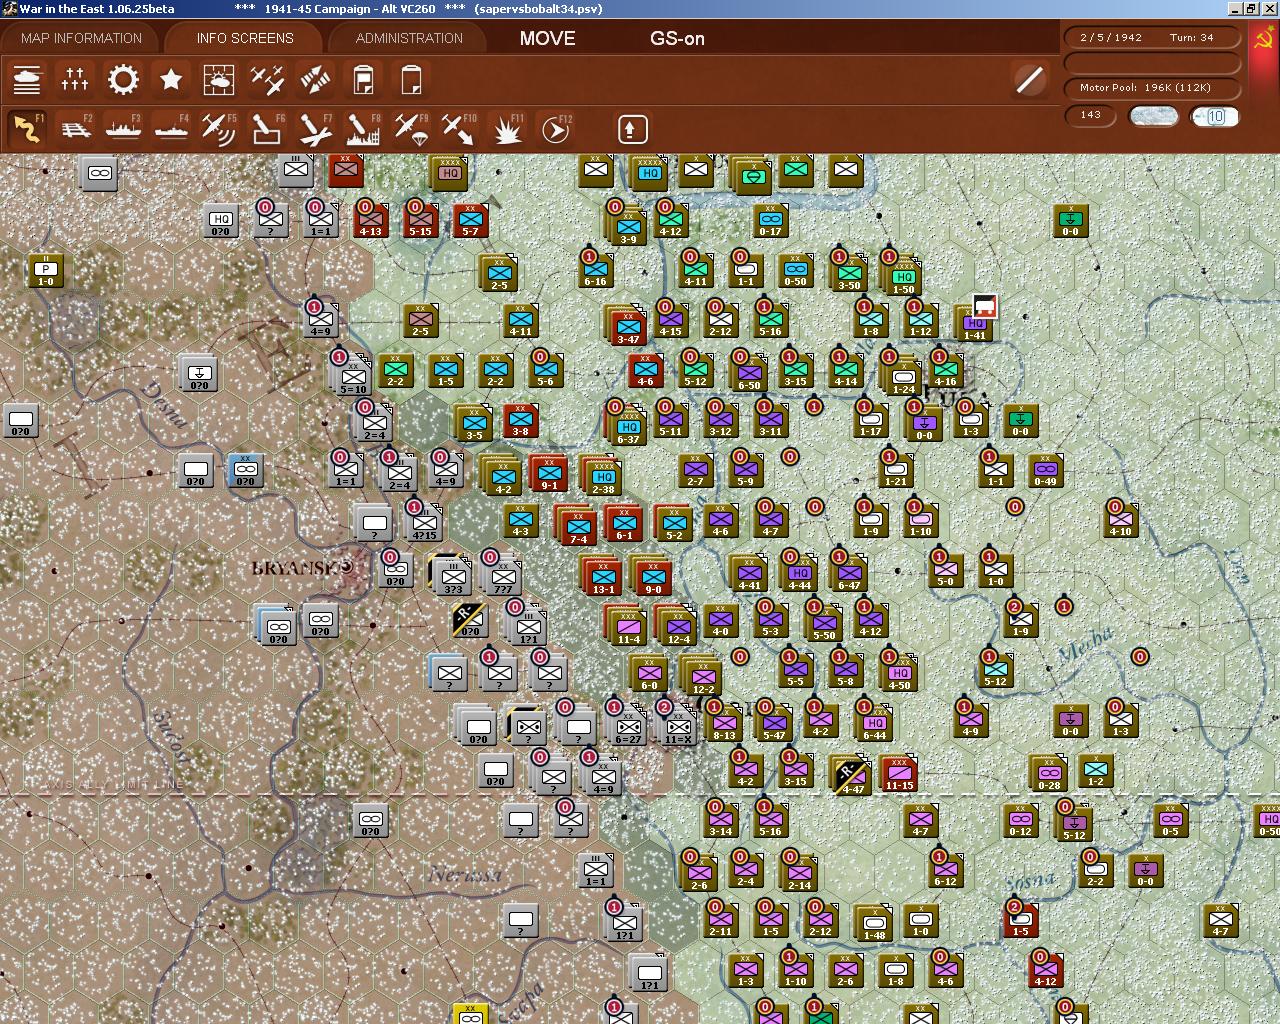The width and height of the screenshot is (1280, 1024).
Task: Select the yellow counter at bottom edge
Action: [470, 1014]
